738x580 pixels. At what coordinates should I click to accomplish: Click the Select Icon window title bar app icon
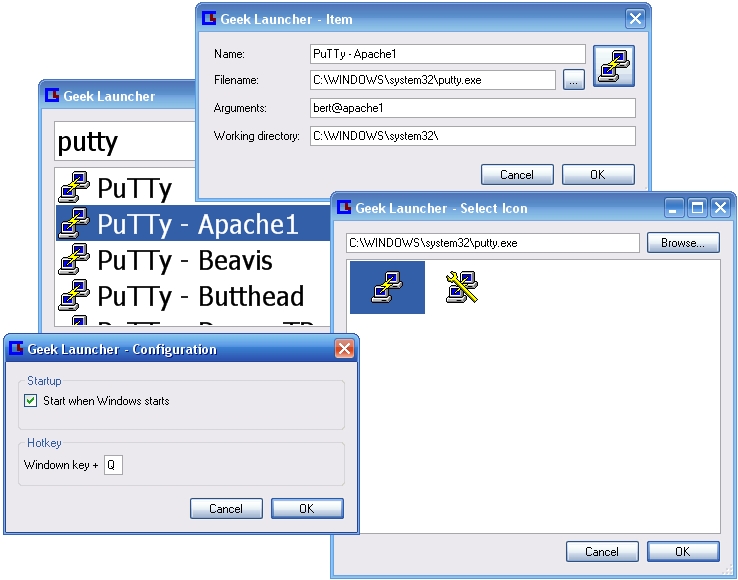coord(344,207)
